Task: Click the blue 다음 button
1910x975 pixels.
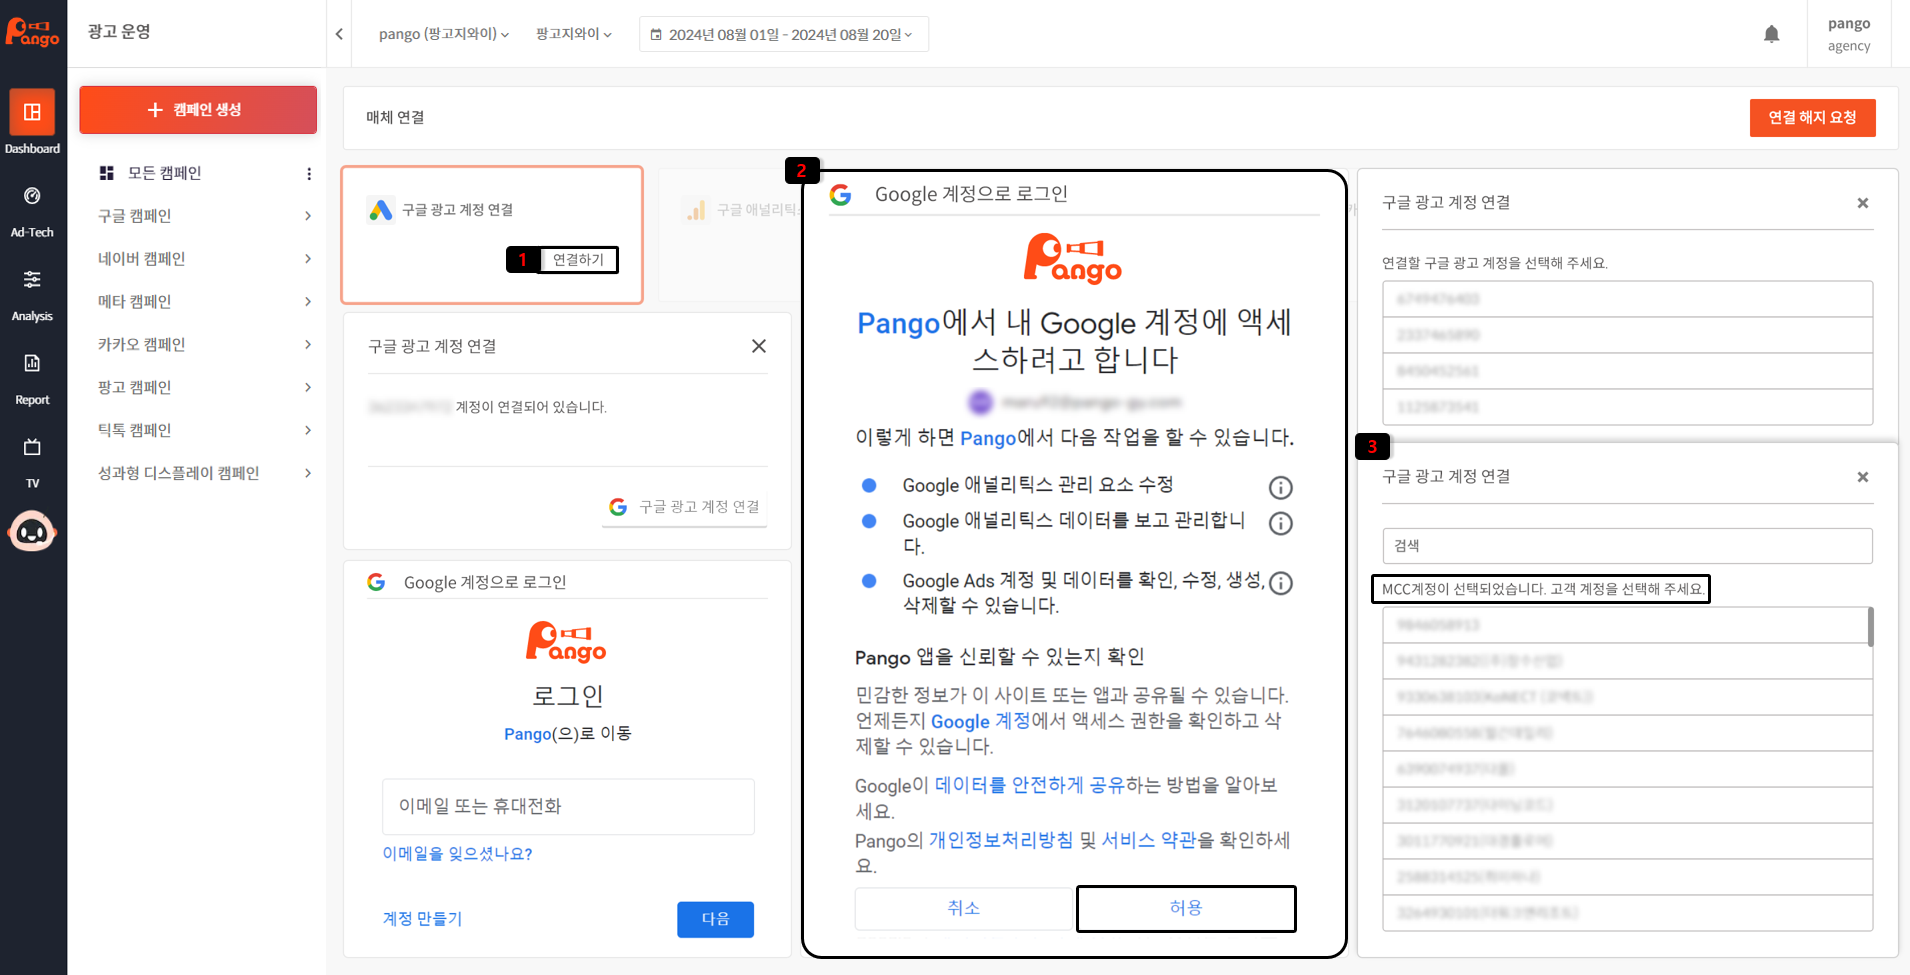Action: point(715,919)
